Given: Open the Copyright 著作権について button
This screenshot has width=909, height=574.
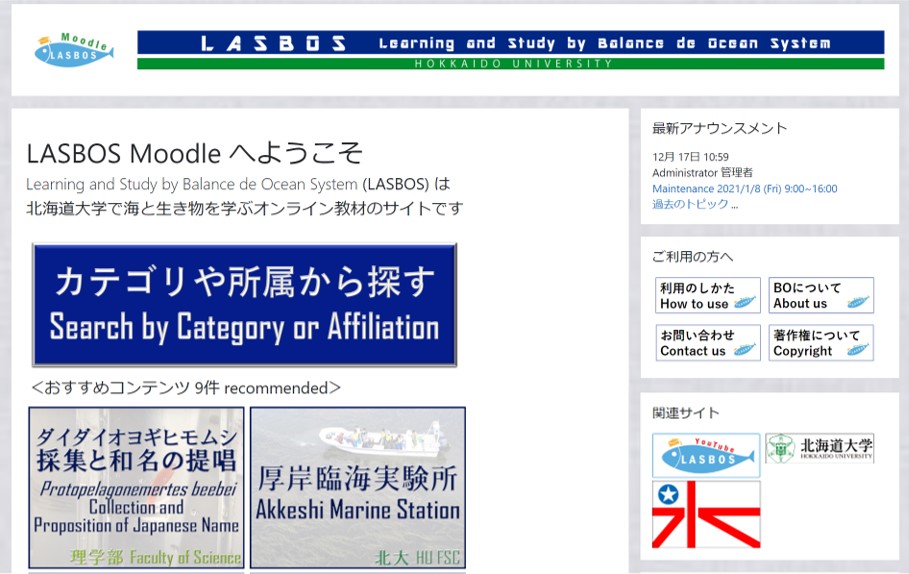Looking at the screenshot, I should coord(820,343).
